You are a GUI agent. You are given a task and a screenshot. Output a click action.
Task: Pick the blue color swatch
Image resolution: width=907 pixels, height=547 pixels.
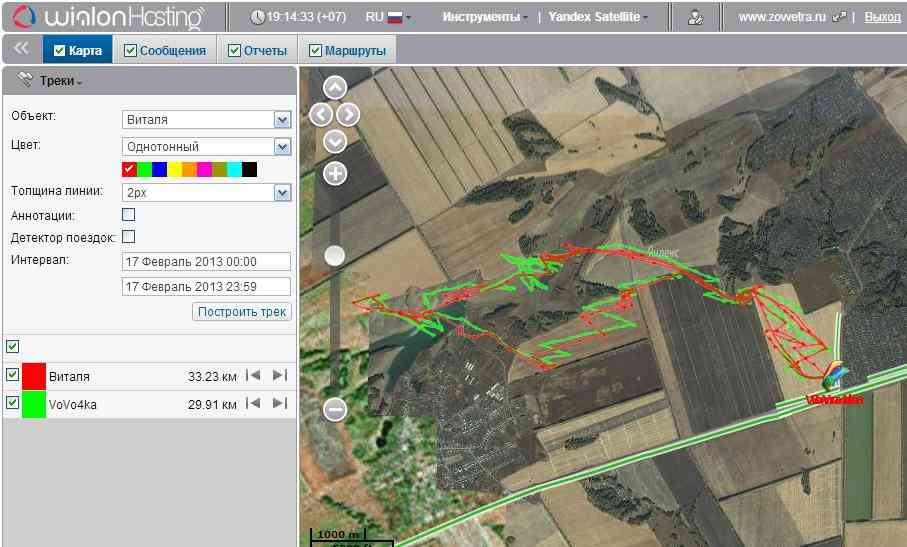159,169
